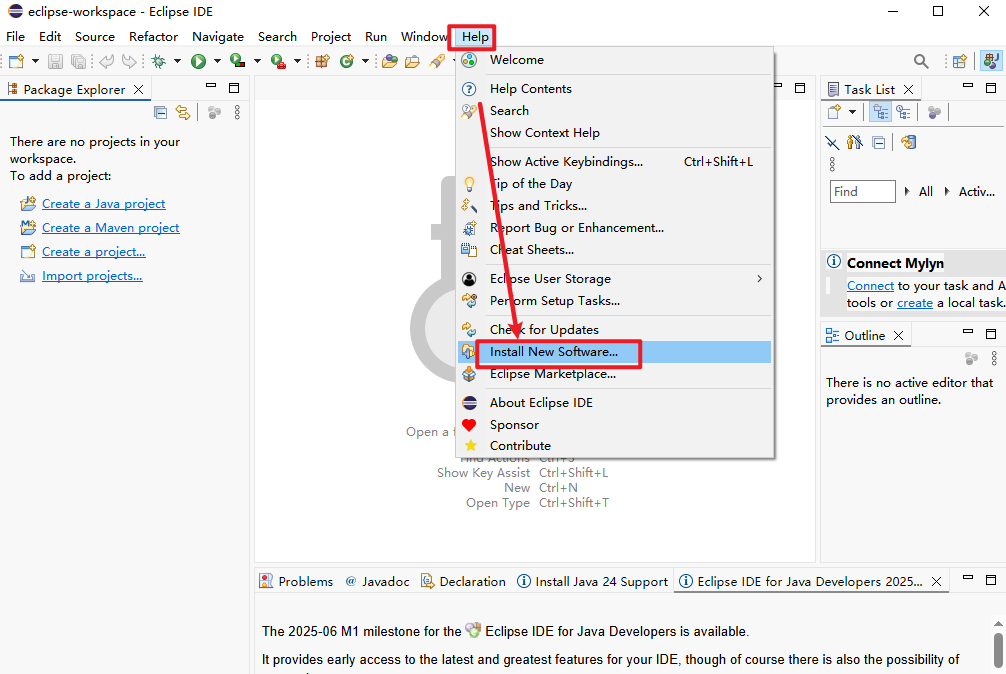Click the Debug bug icon in toolbar

tap(158, 61)
